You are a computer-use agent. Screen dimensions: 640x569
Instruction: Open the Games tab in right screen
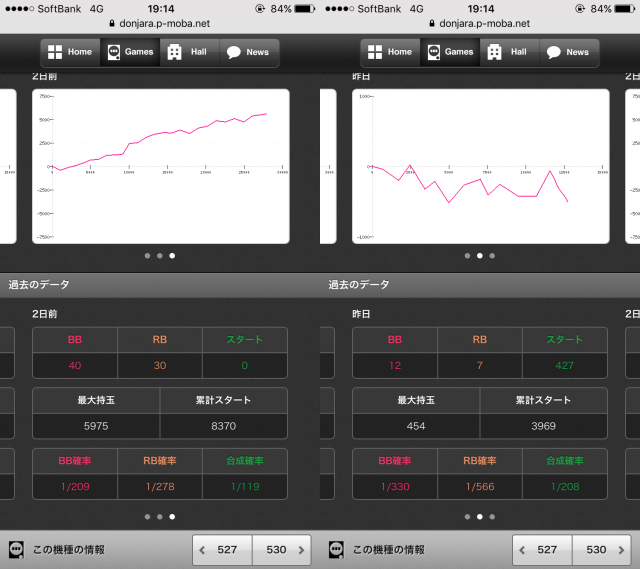coord(449,52)
